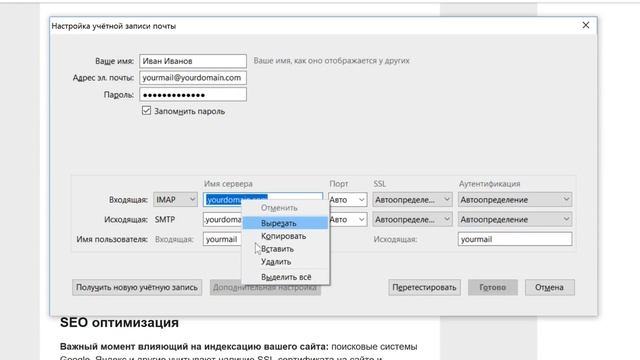Open the incoming Аутентификация dropdown
Viewport: 640px width, 360px height.
515,200
